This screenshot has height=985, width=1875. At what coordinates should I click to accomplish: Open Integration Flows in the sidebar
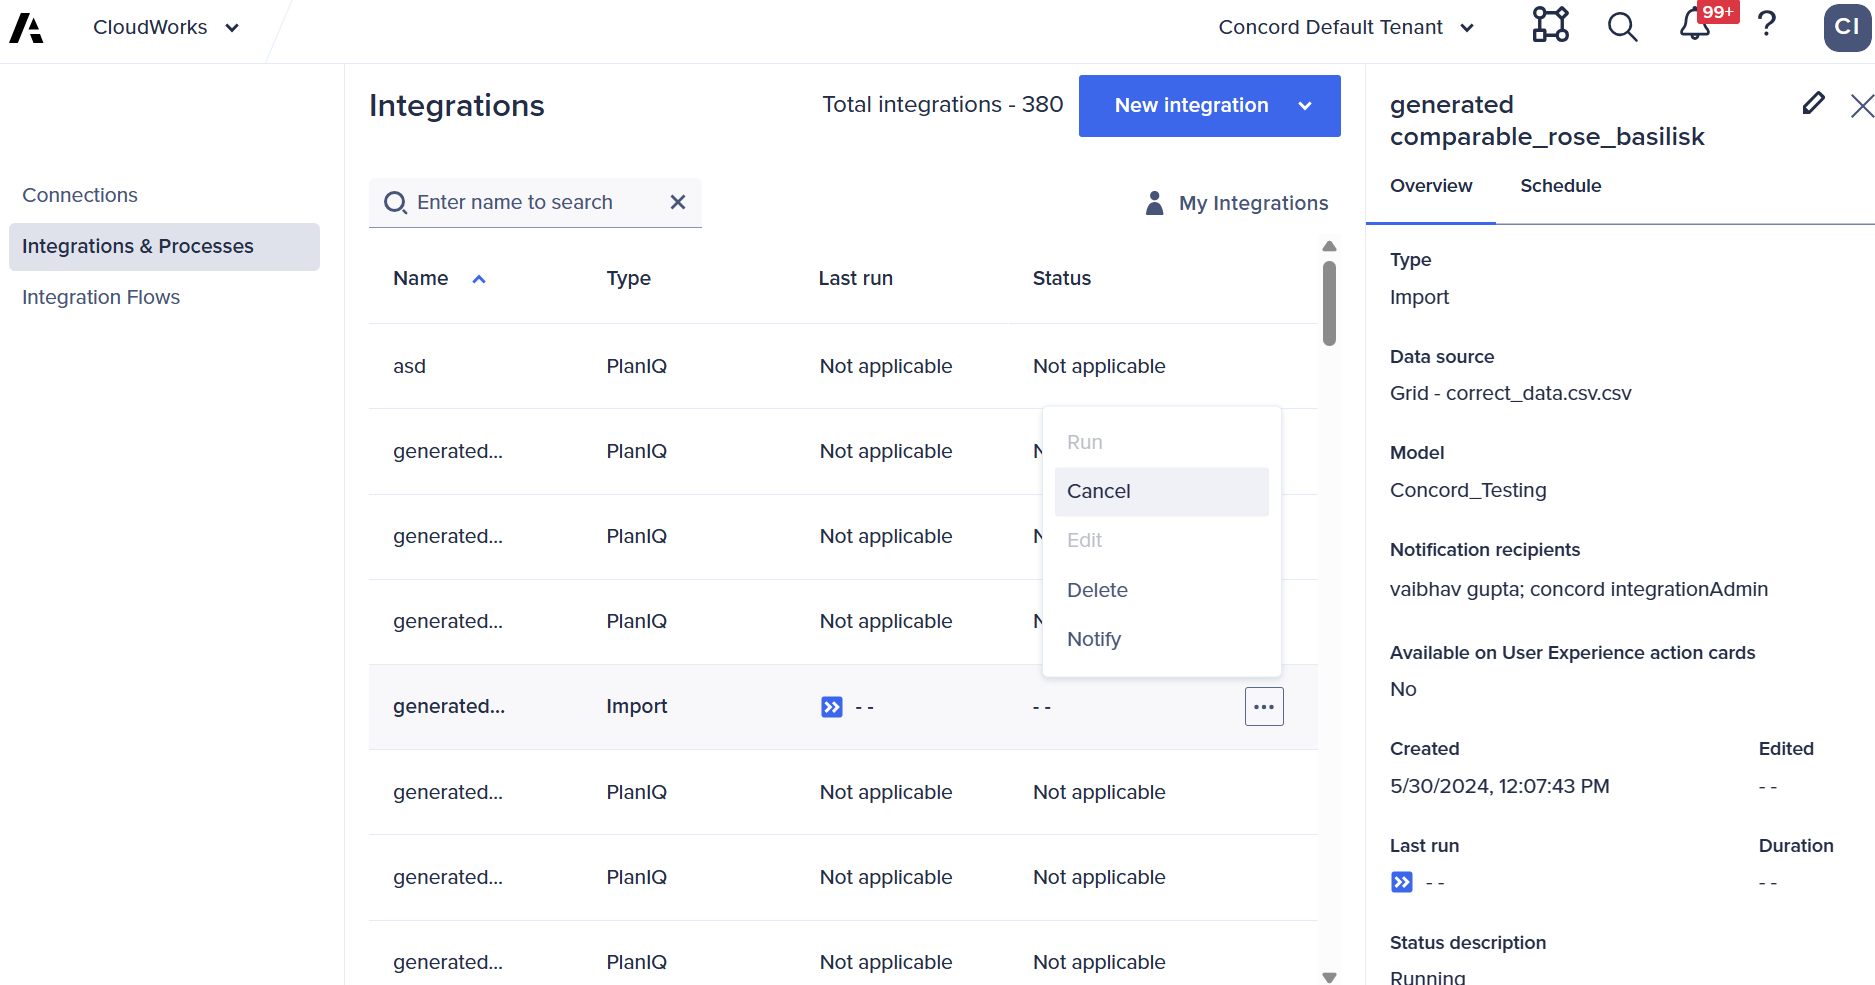(x=101, y=297)
